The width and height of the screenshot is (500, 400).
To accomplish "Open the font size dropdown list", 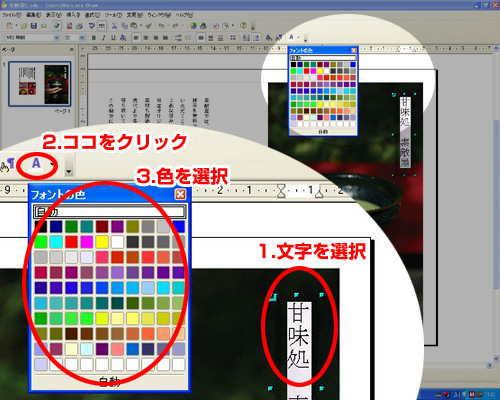I will click(x=82, y=38).
